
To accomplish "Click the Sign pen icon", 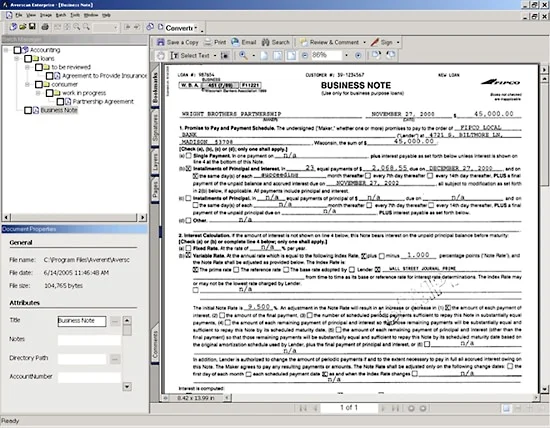I will tap(375, 42).
